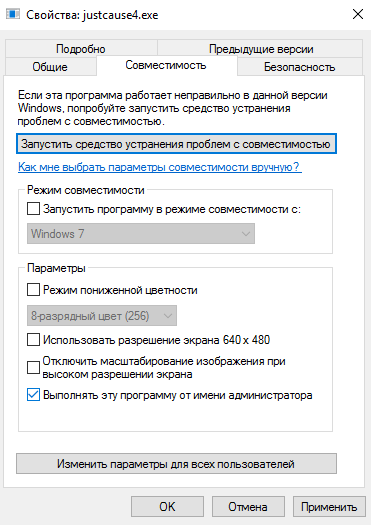This screenshot has height=525, width=371.
Task: Expand the 8-разрядный цвет (256) dropdown
Action: 102,315
